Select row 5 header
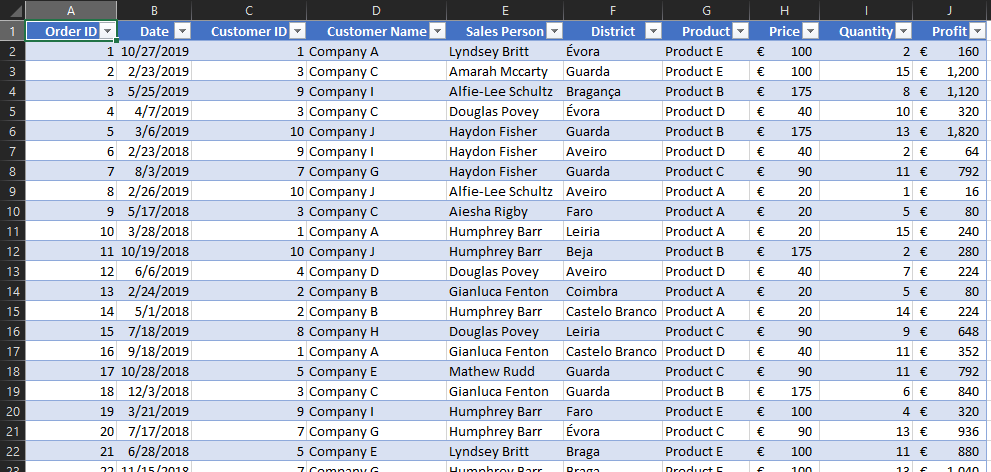The width and height of the screenshot is (991, 472). [13, 111]
